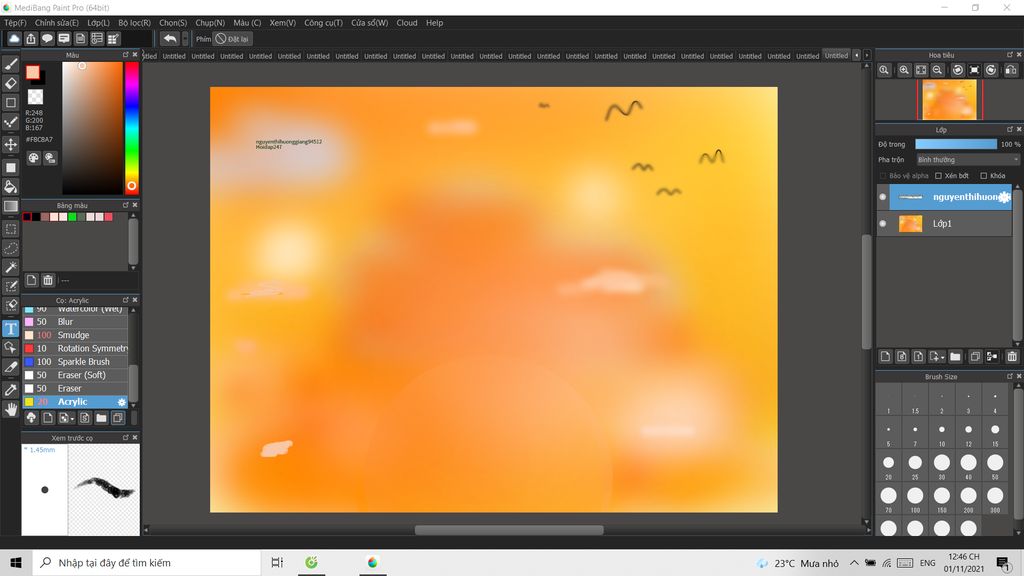Image resolution: width=1024 pixels, height=576 pixels.
Task: Select the Eyedropper tool
Action: (10, 390)
